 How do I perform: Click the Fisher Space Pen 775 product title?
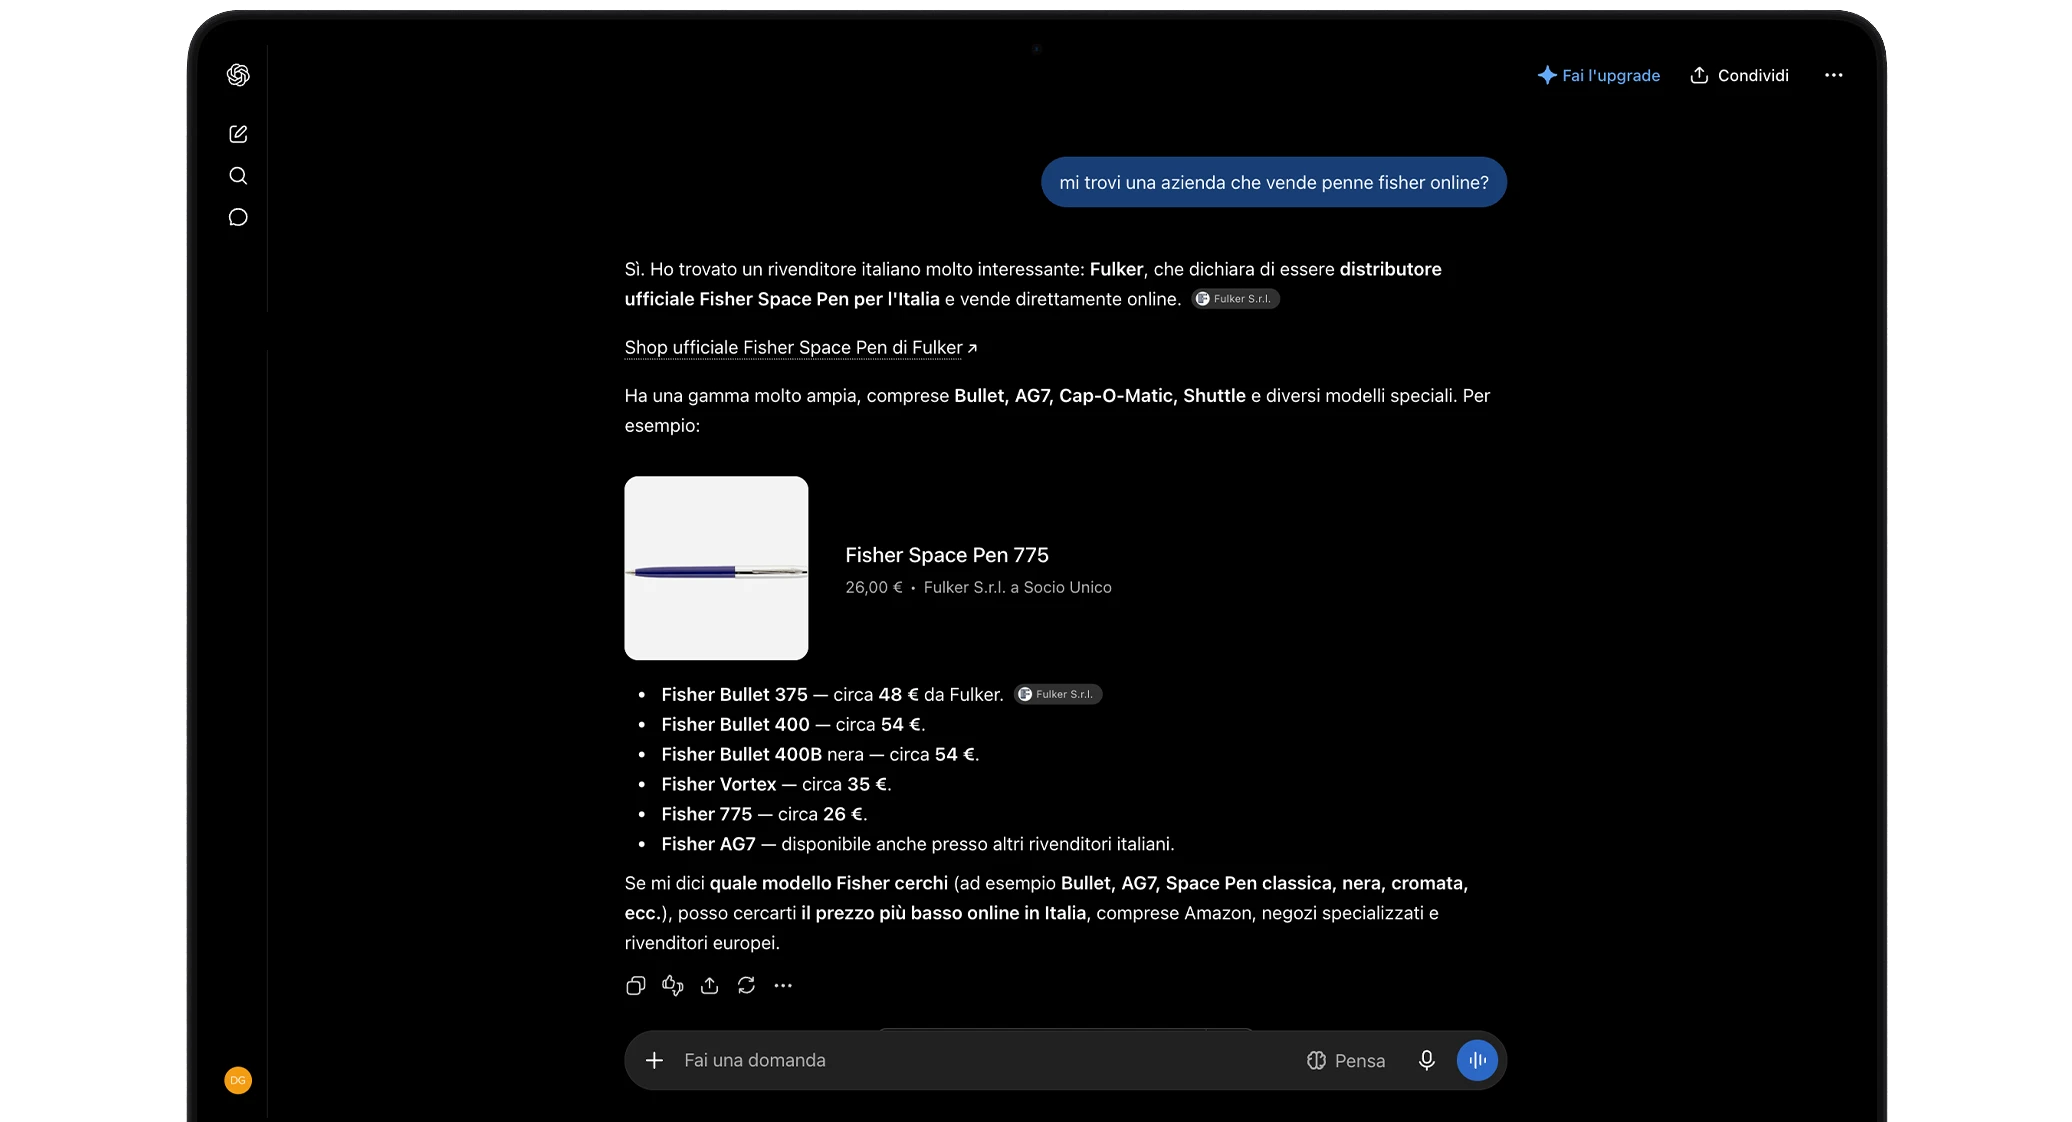pos(947,555)
